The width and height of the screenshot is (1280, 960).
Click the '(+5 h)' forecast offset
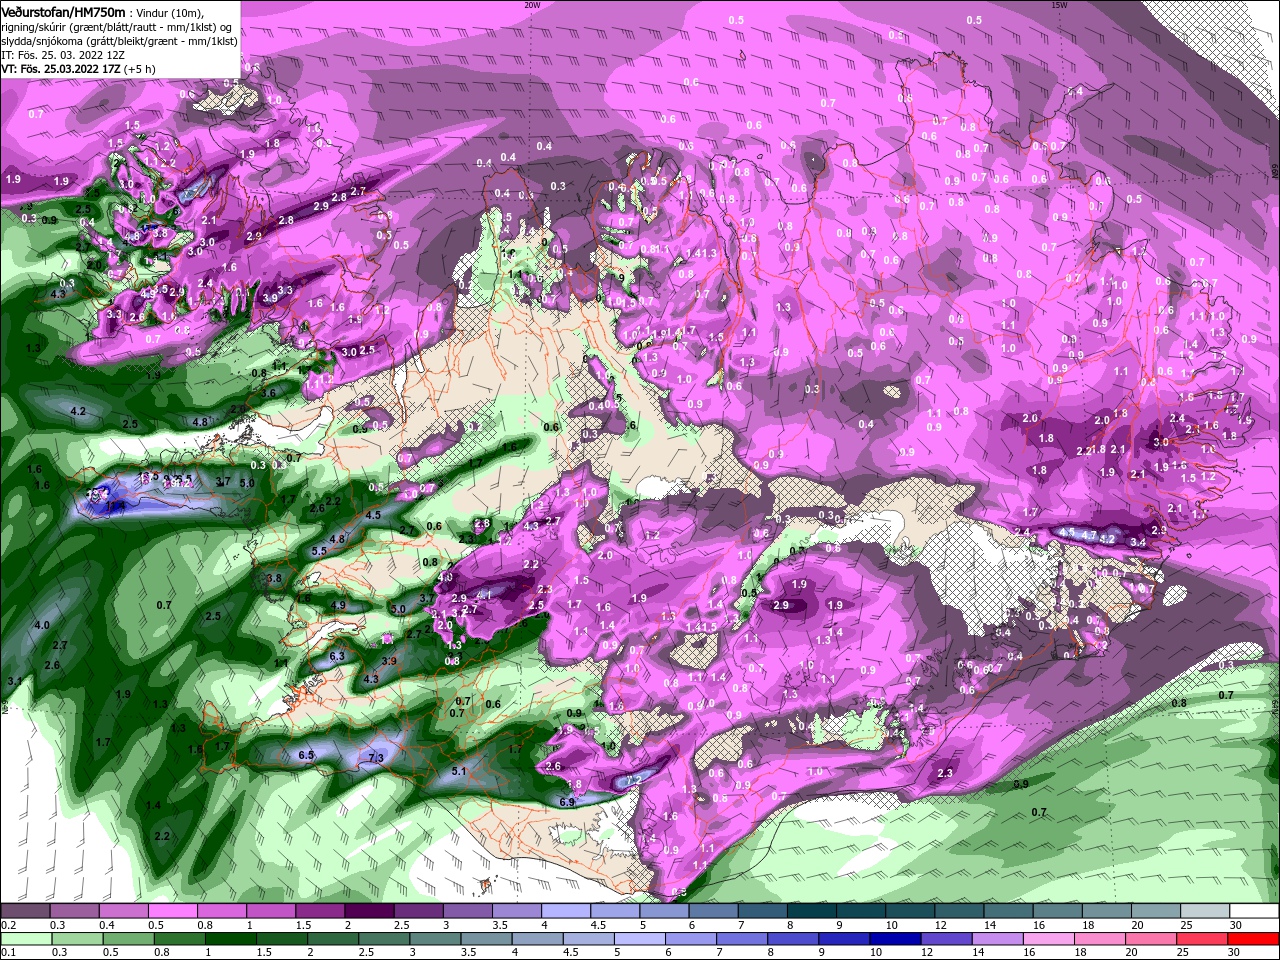pos(140,69)
